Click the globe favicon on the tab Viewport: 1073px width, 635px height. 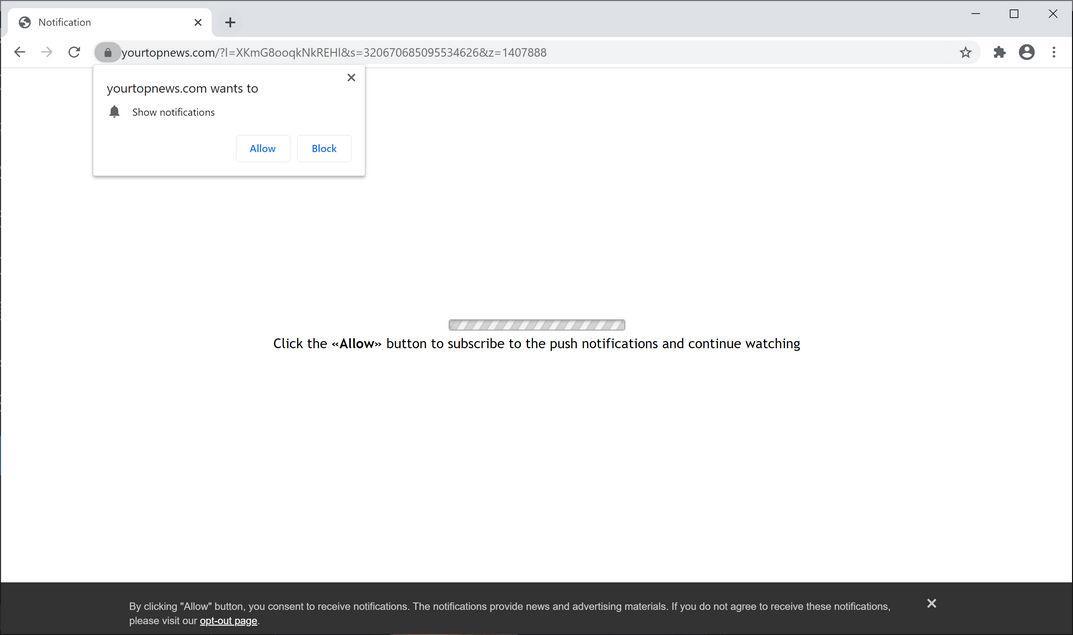point(25,23)
